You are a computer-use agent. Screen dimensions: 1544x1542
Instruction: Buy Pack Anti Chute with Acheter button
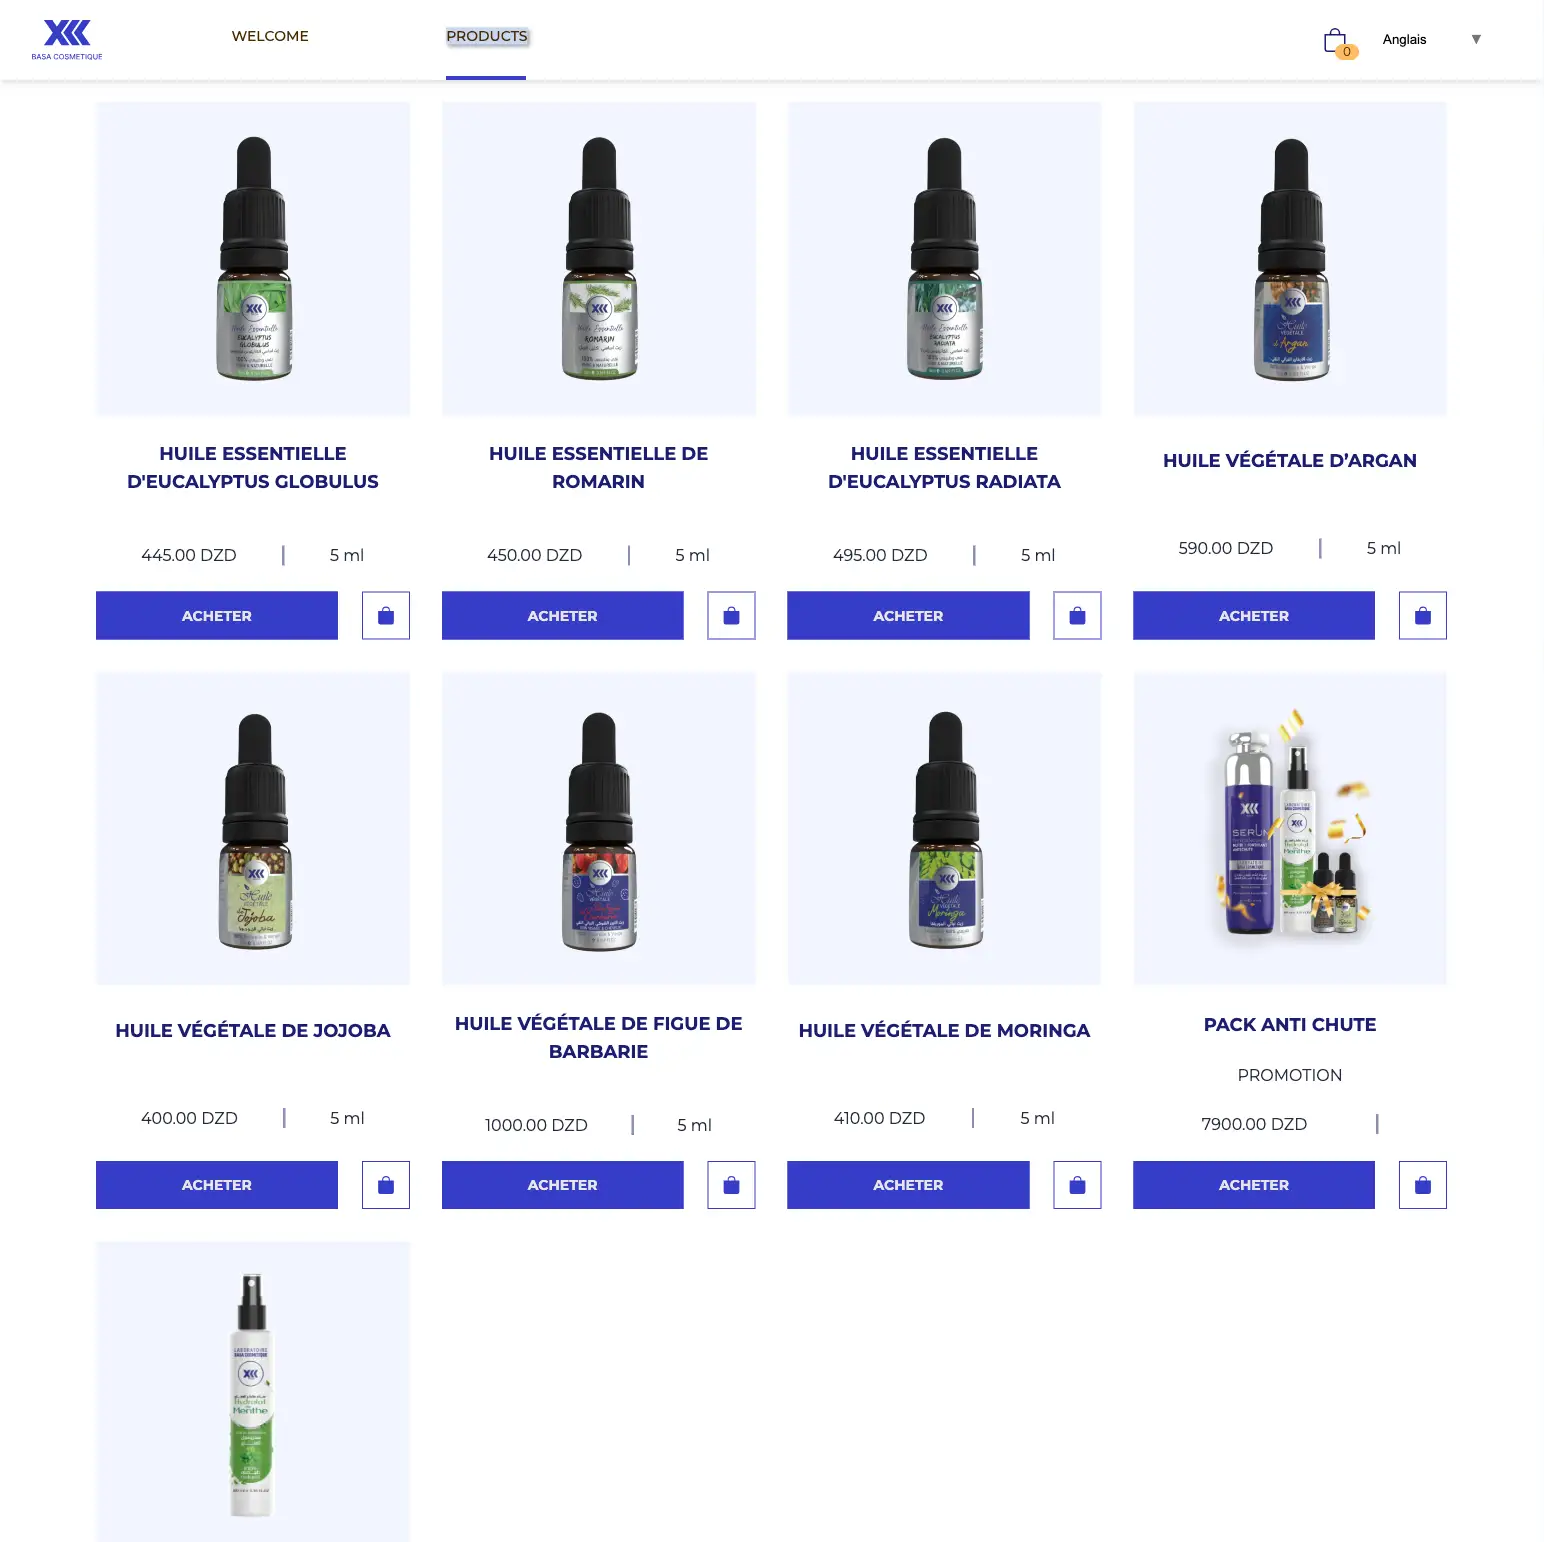coord(1254,1185)
